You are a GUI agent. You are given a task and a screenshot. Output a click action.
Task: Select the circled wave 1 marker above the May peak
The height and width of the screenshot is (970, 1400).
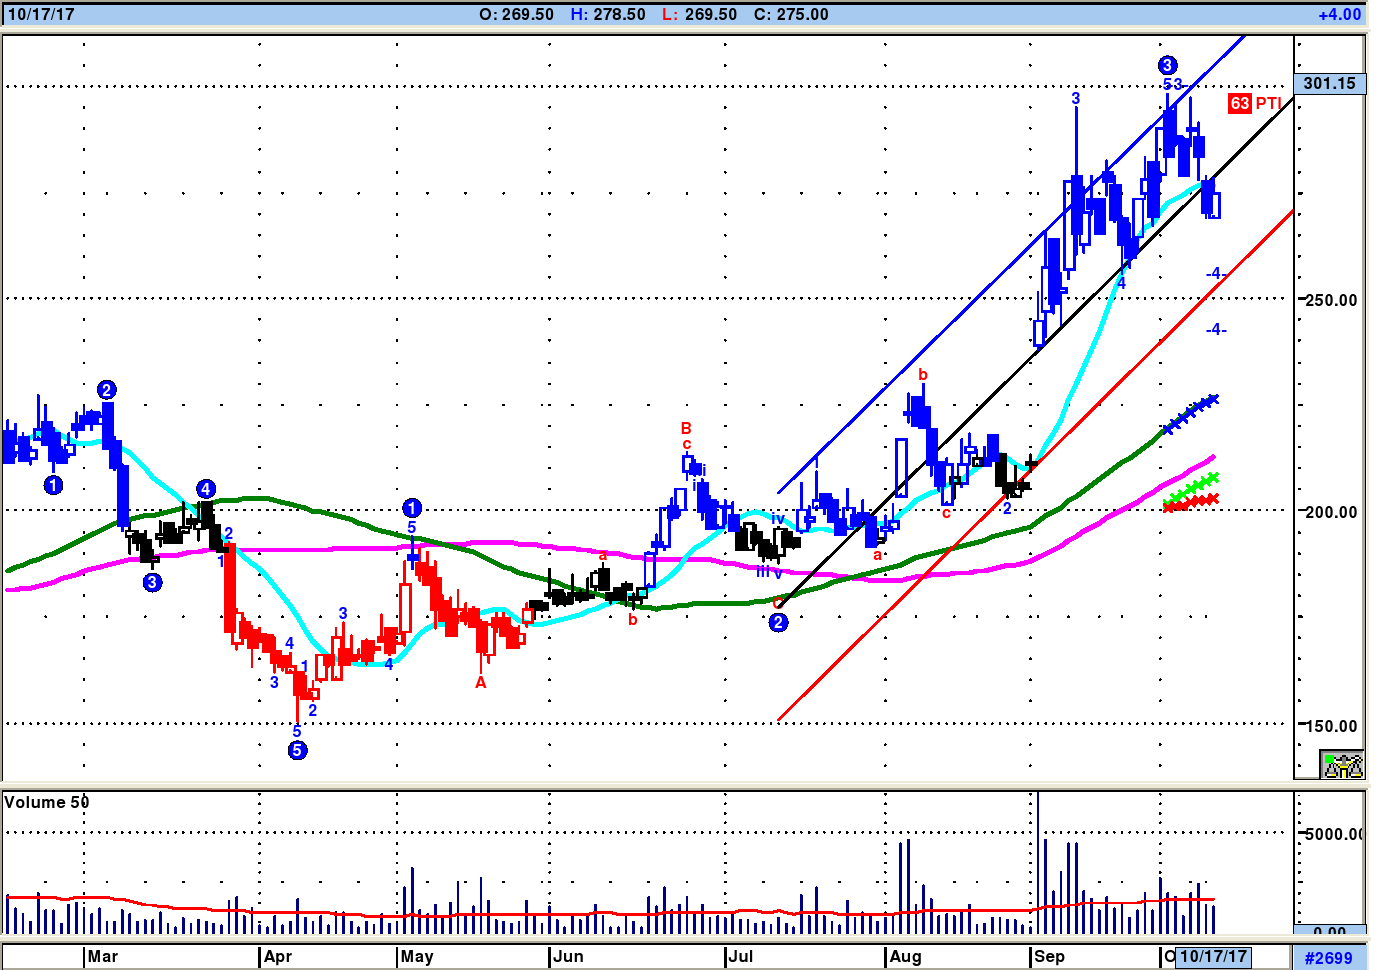(x=412, y=508)
